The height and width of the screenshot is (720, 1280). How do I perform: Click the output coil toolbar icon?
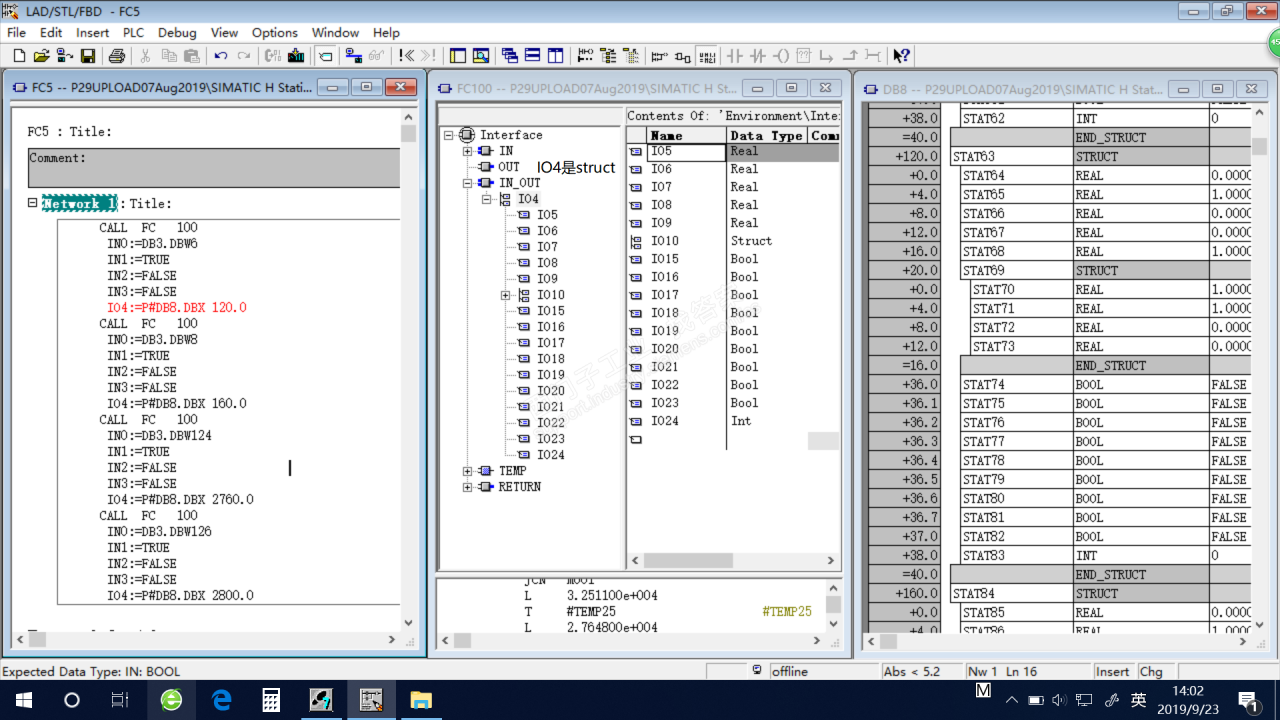click(x=781, y=56)
